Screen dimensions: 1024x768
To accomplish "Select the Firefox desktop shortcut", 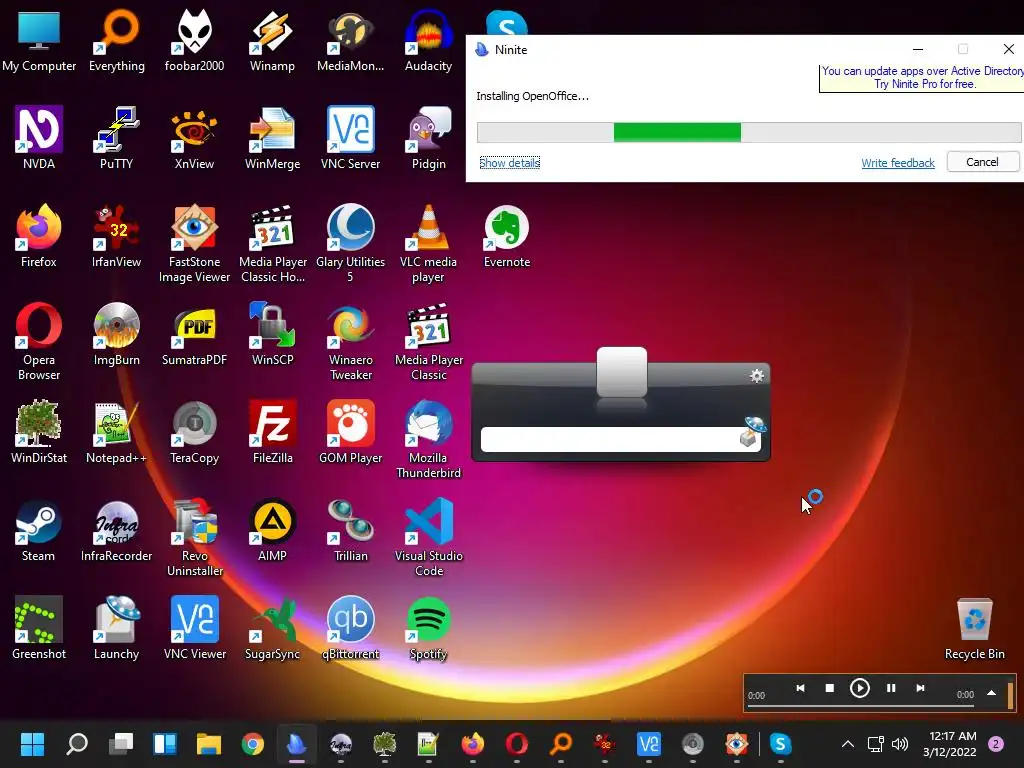I will point(39,236).
